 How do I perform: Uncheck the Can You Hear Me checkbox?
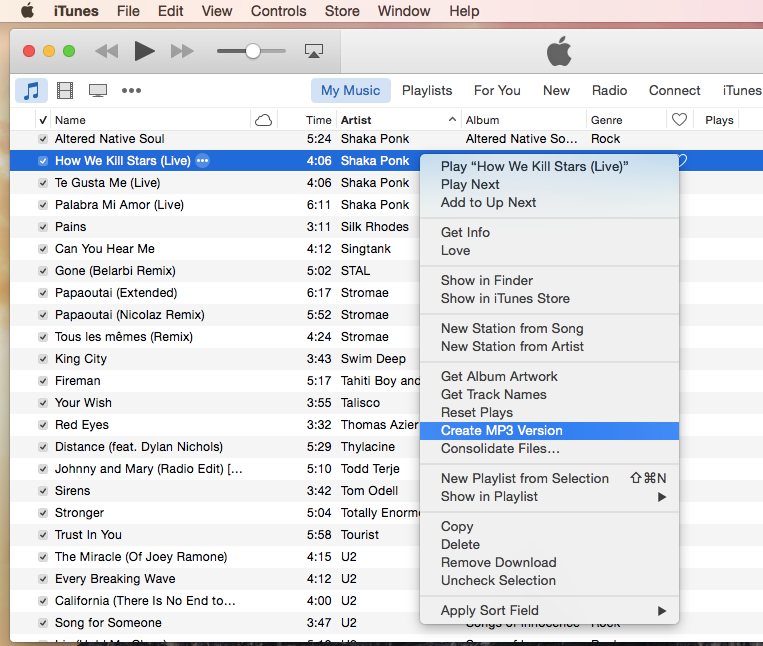(x=43, y=249)
